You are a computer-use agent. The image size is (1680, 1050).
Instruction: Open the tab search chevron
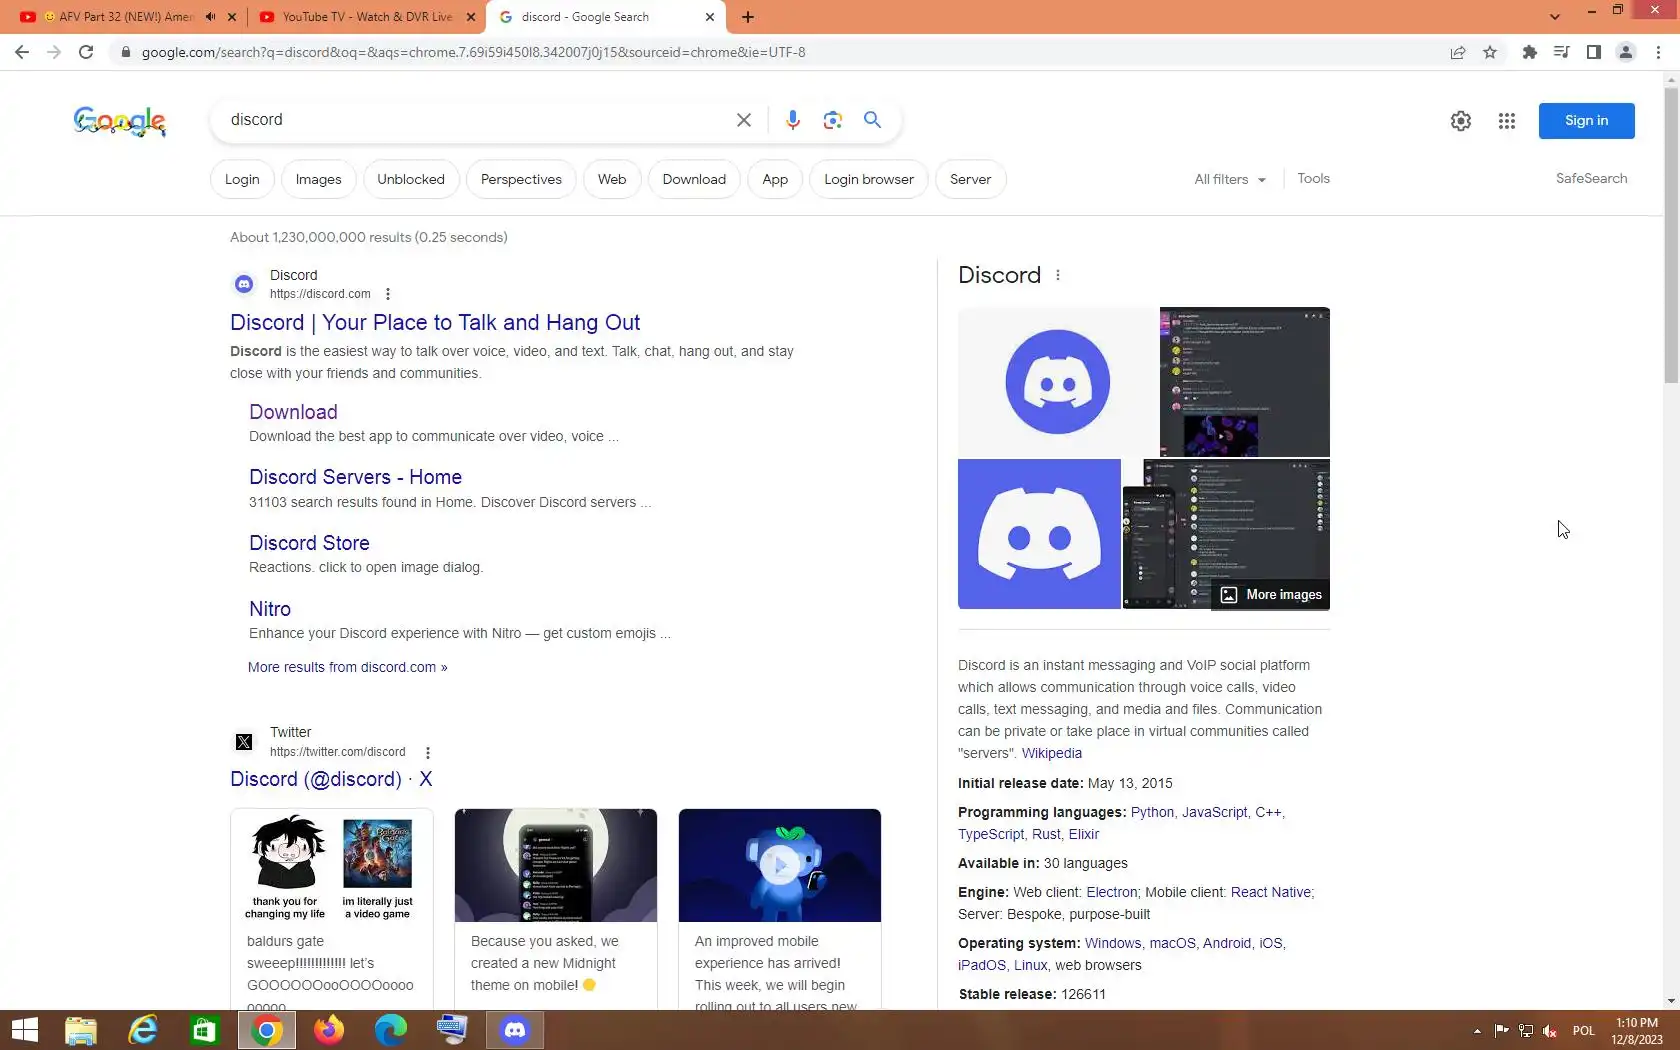tap(1554, 17)
